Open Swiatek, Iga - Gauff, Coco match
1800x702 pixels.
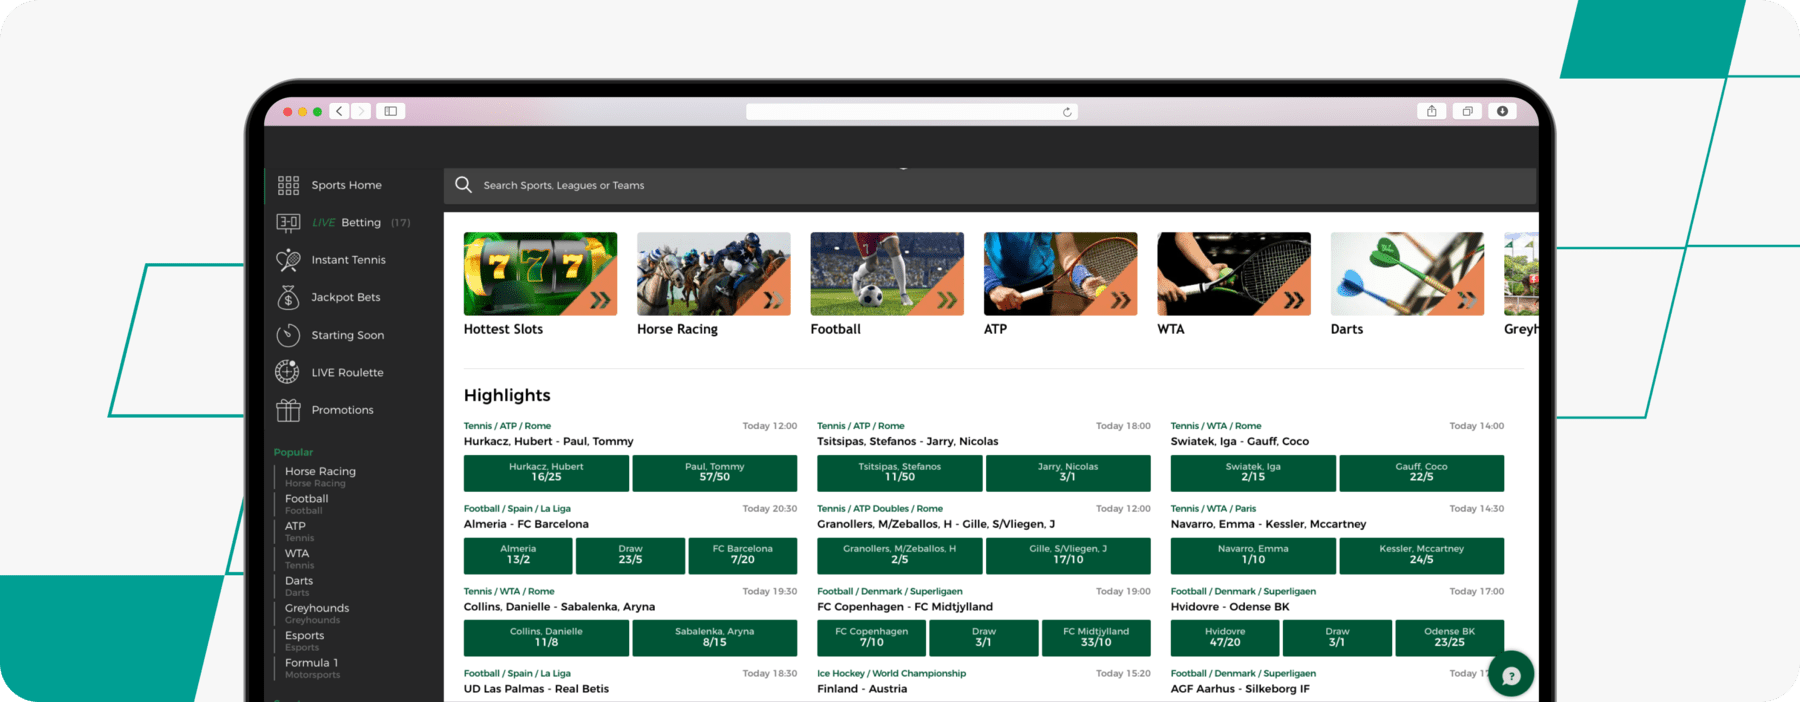coord(1240,441)
